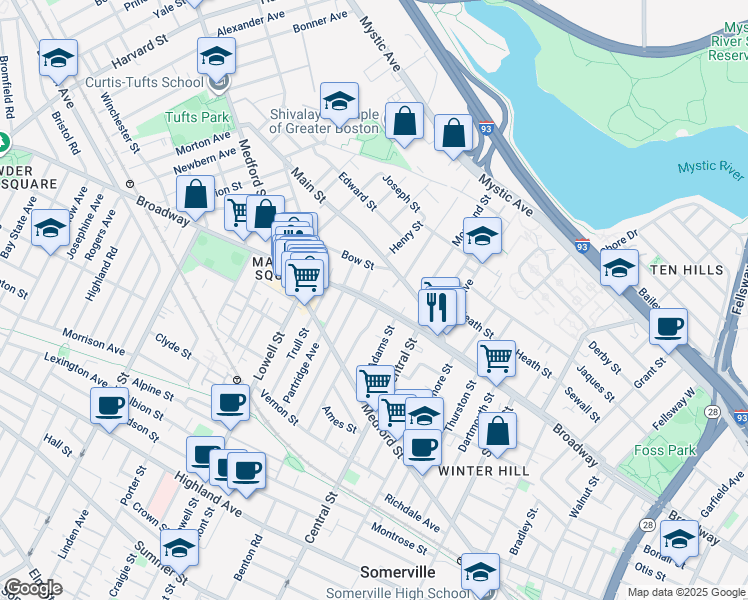The width and height of the screenshot is (748, 600).
Task: Select the school marker near Somerville High School
Action: [480, 574]
